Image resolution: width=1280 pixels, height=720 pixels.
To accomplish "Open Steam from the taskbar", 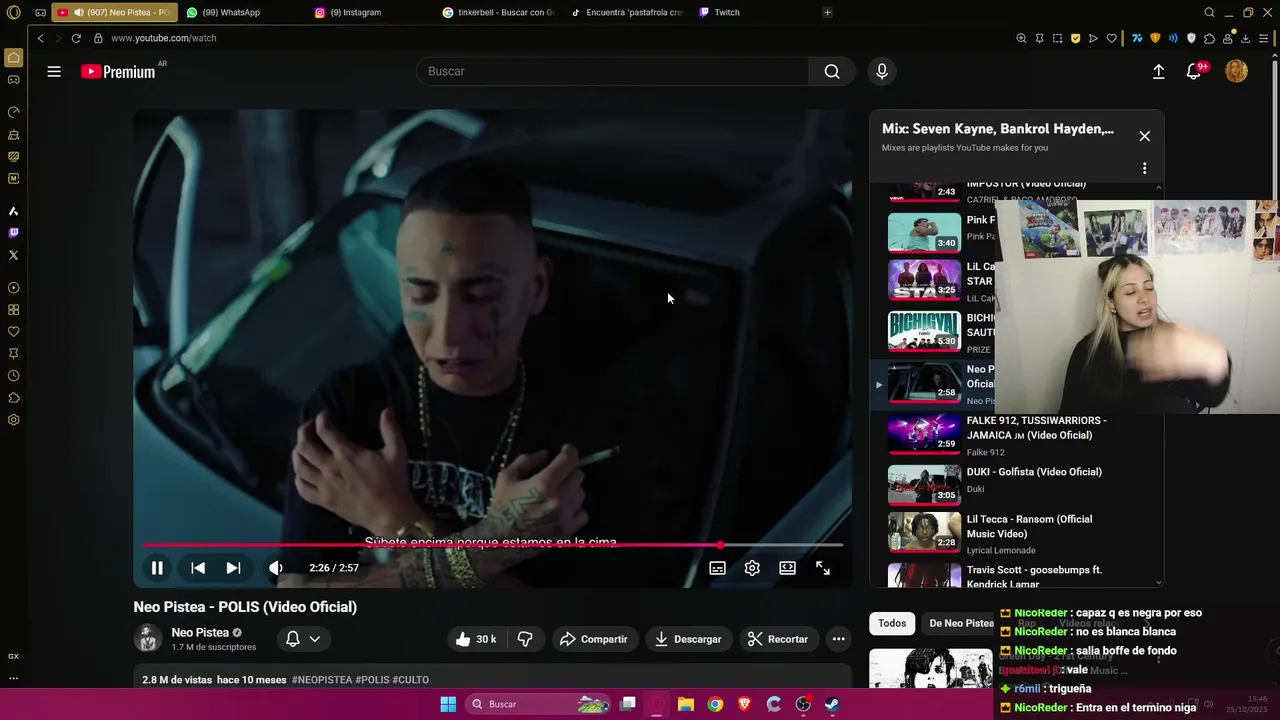I will coord(832,704).
